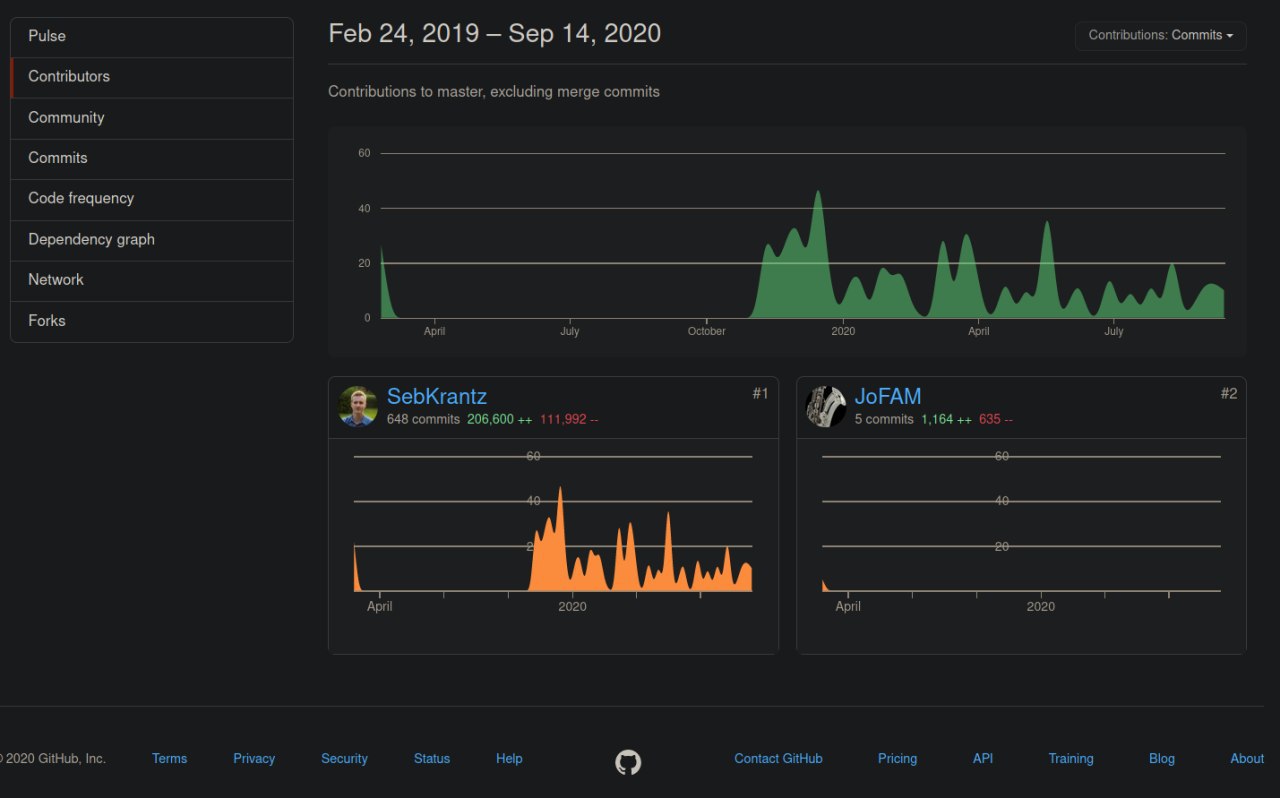Open the Terms footer link
The height and width of the screenshot is (798, 1280).
169,759
